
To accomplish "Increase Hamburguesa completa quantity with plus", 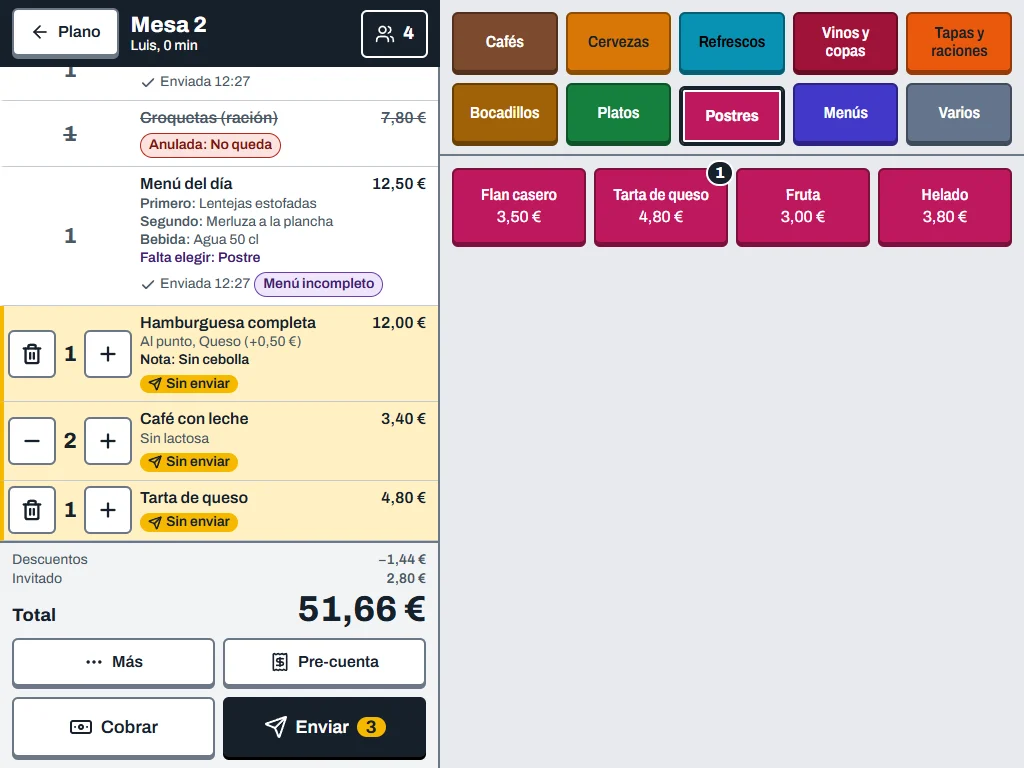I will [x=108, y=354].
